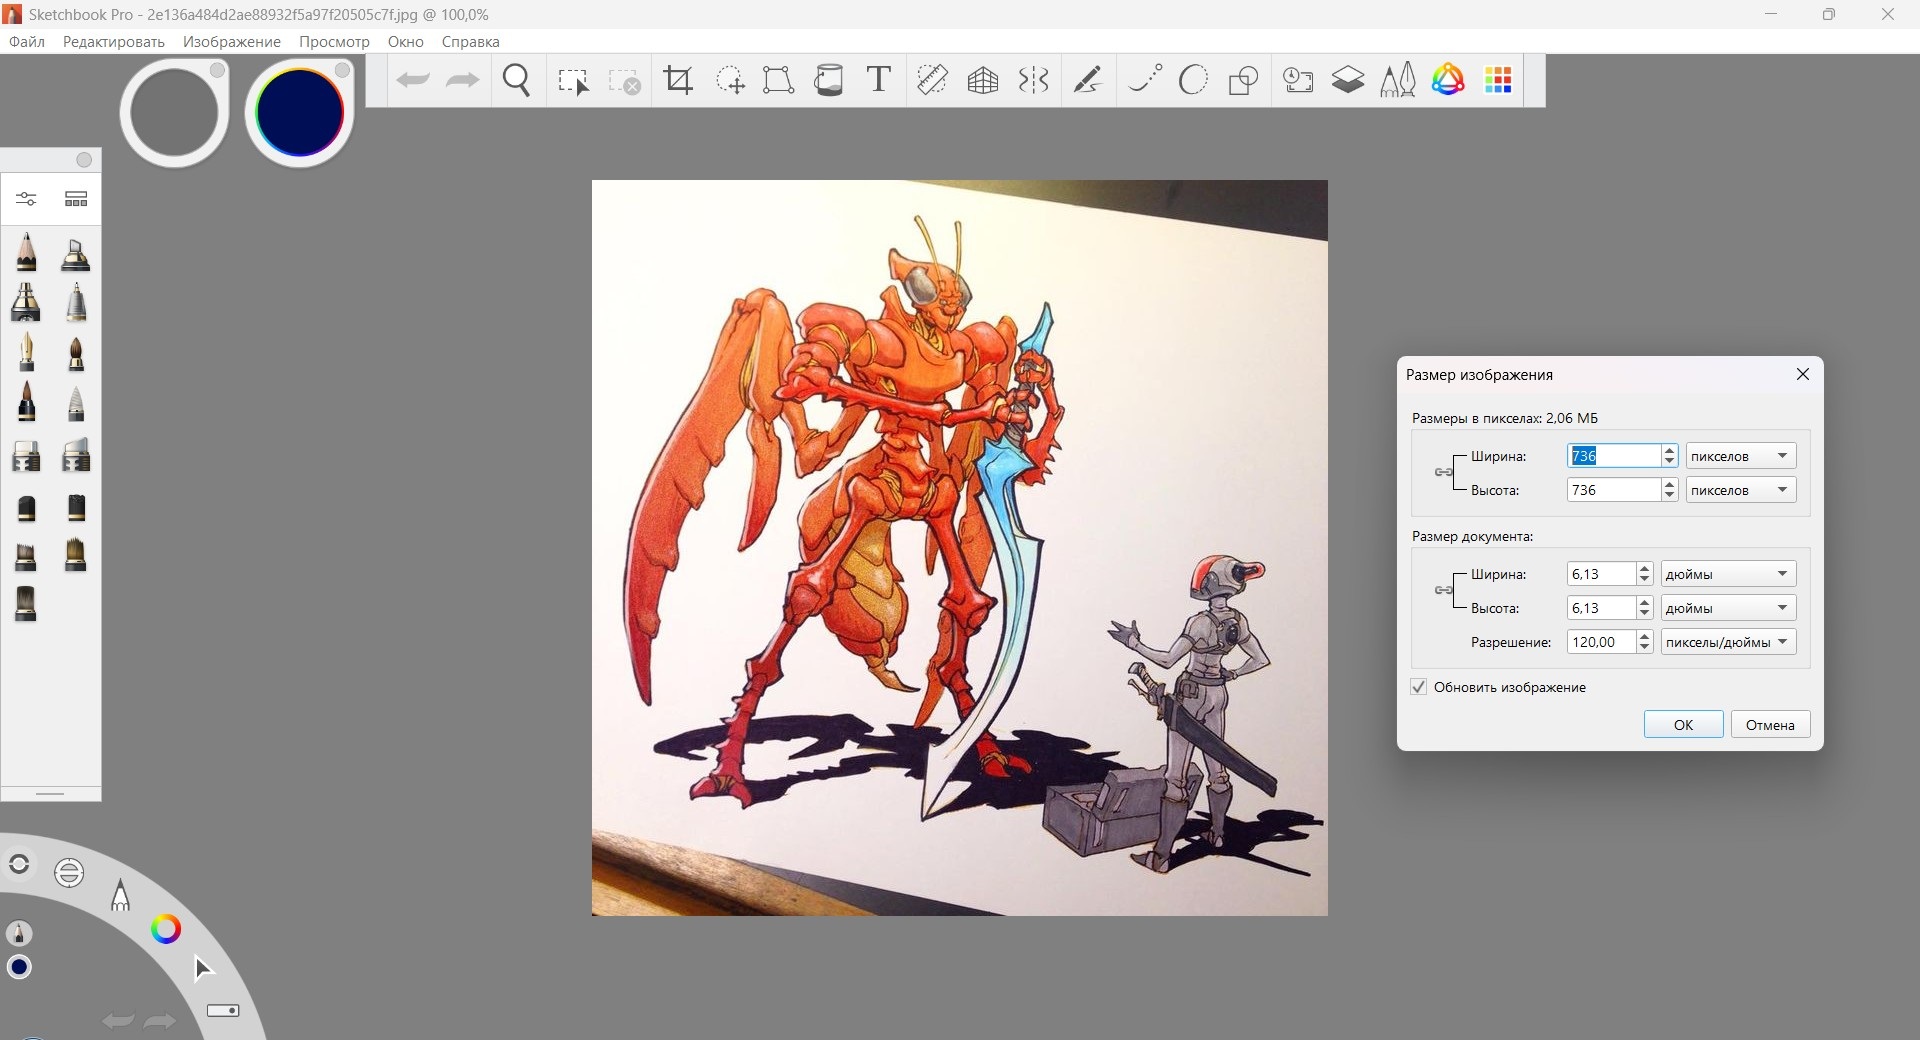1920x1040 pixels.
Task: Enable the Symmetry tool
Action: pos(1033,80)
